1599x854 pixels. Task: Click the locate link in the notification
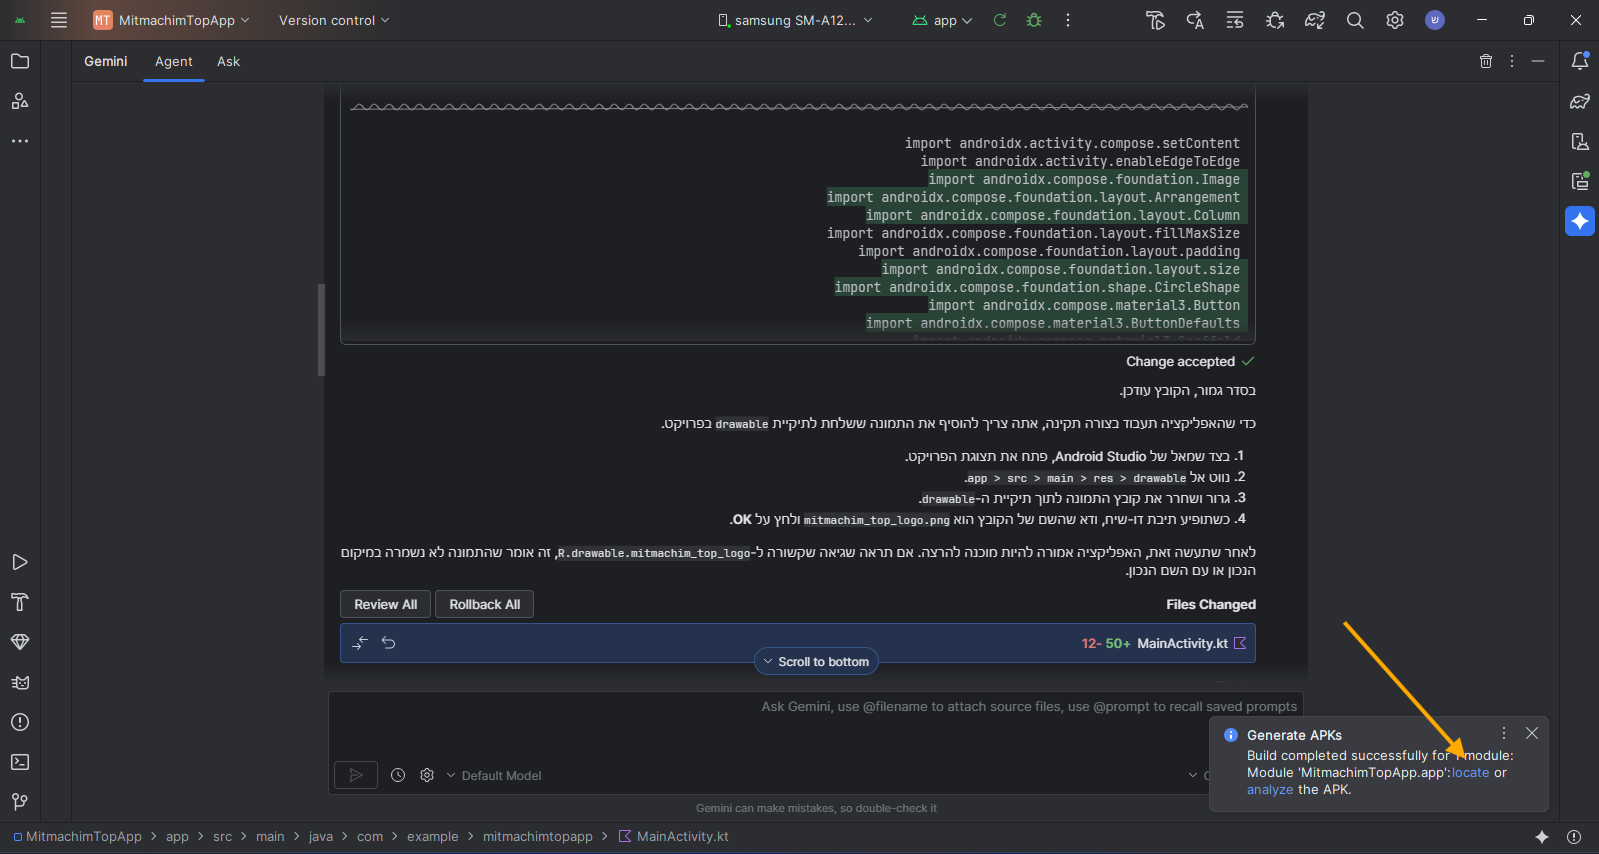point(1470,772)
